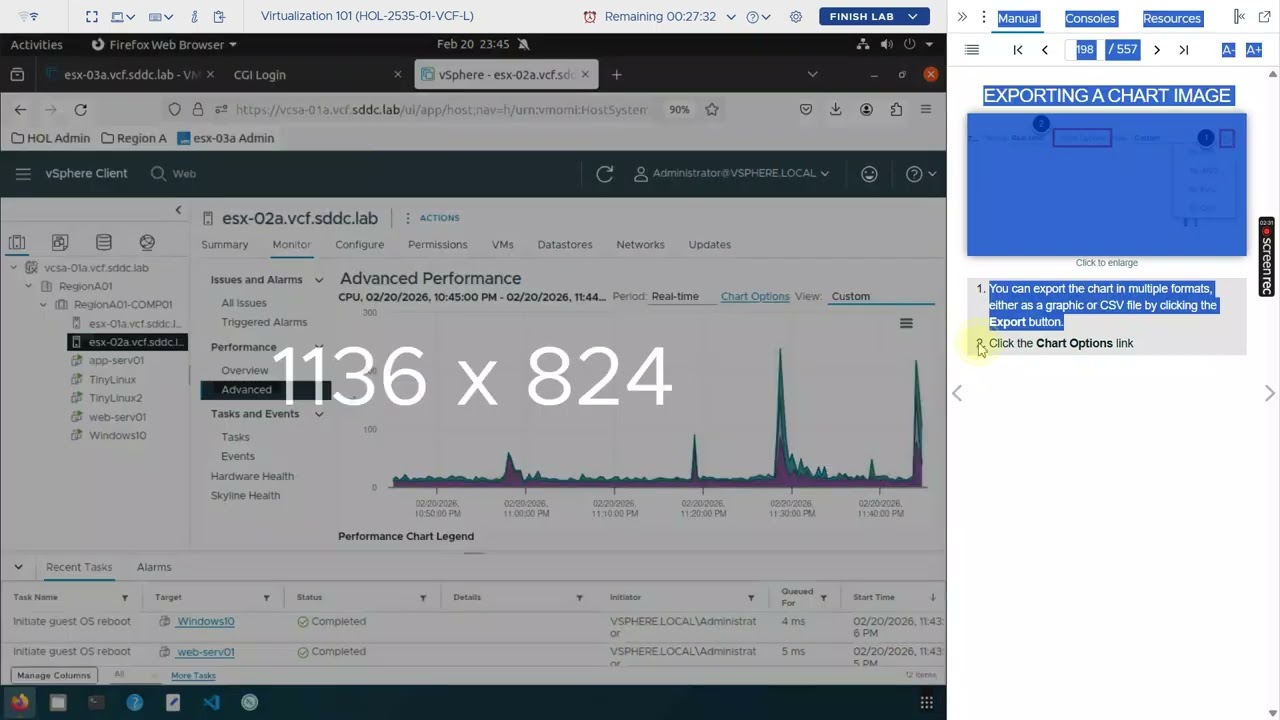The width and height of the screenshot is (1280, 720).
Task: Collapse the Issues and Alarms section
Action: click(x=319, y=281)
